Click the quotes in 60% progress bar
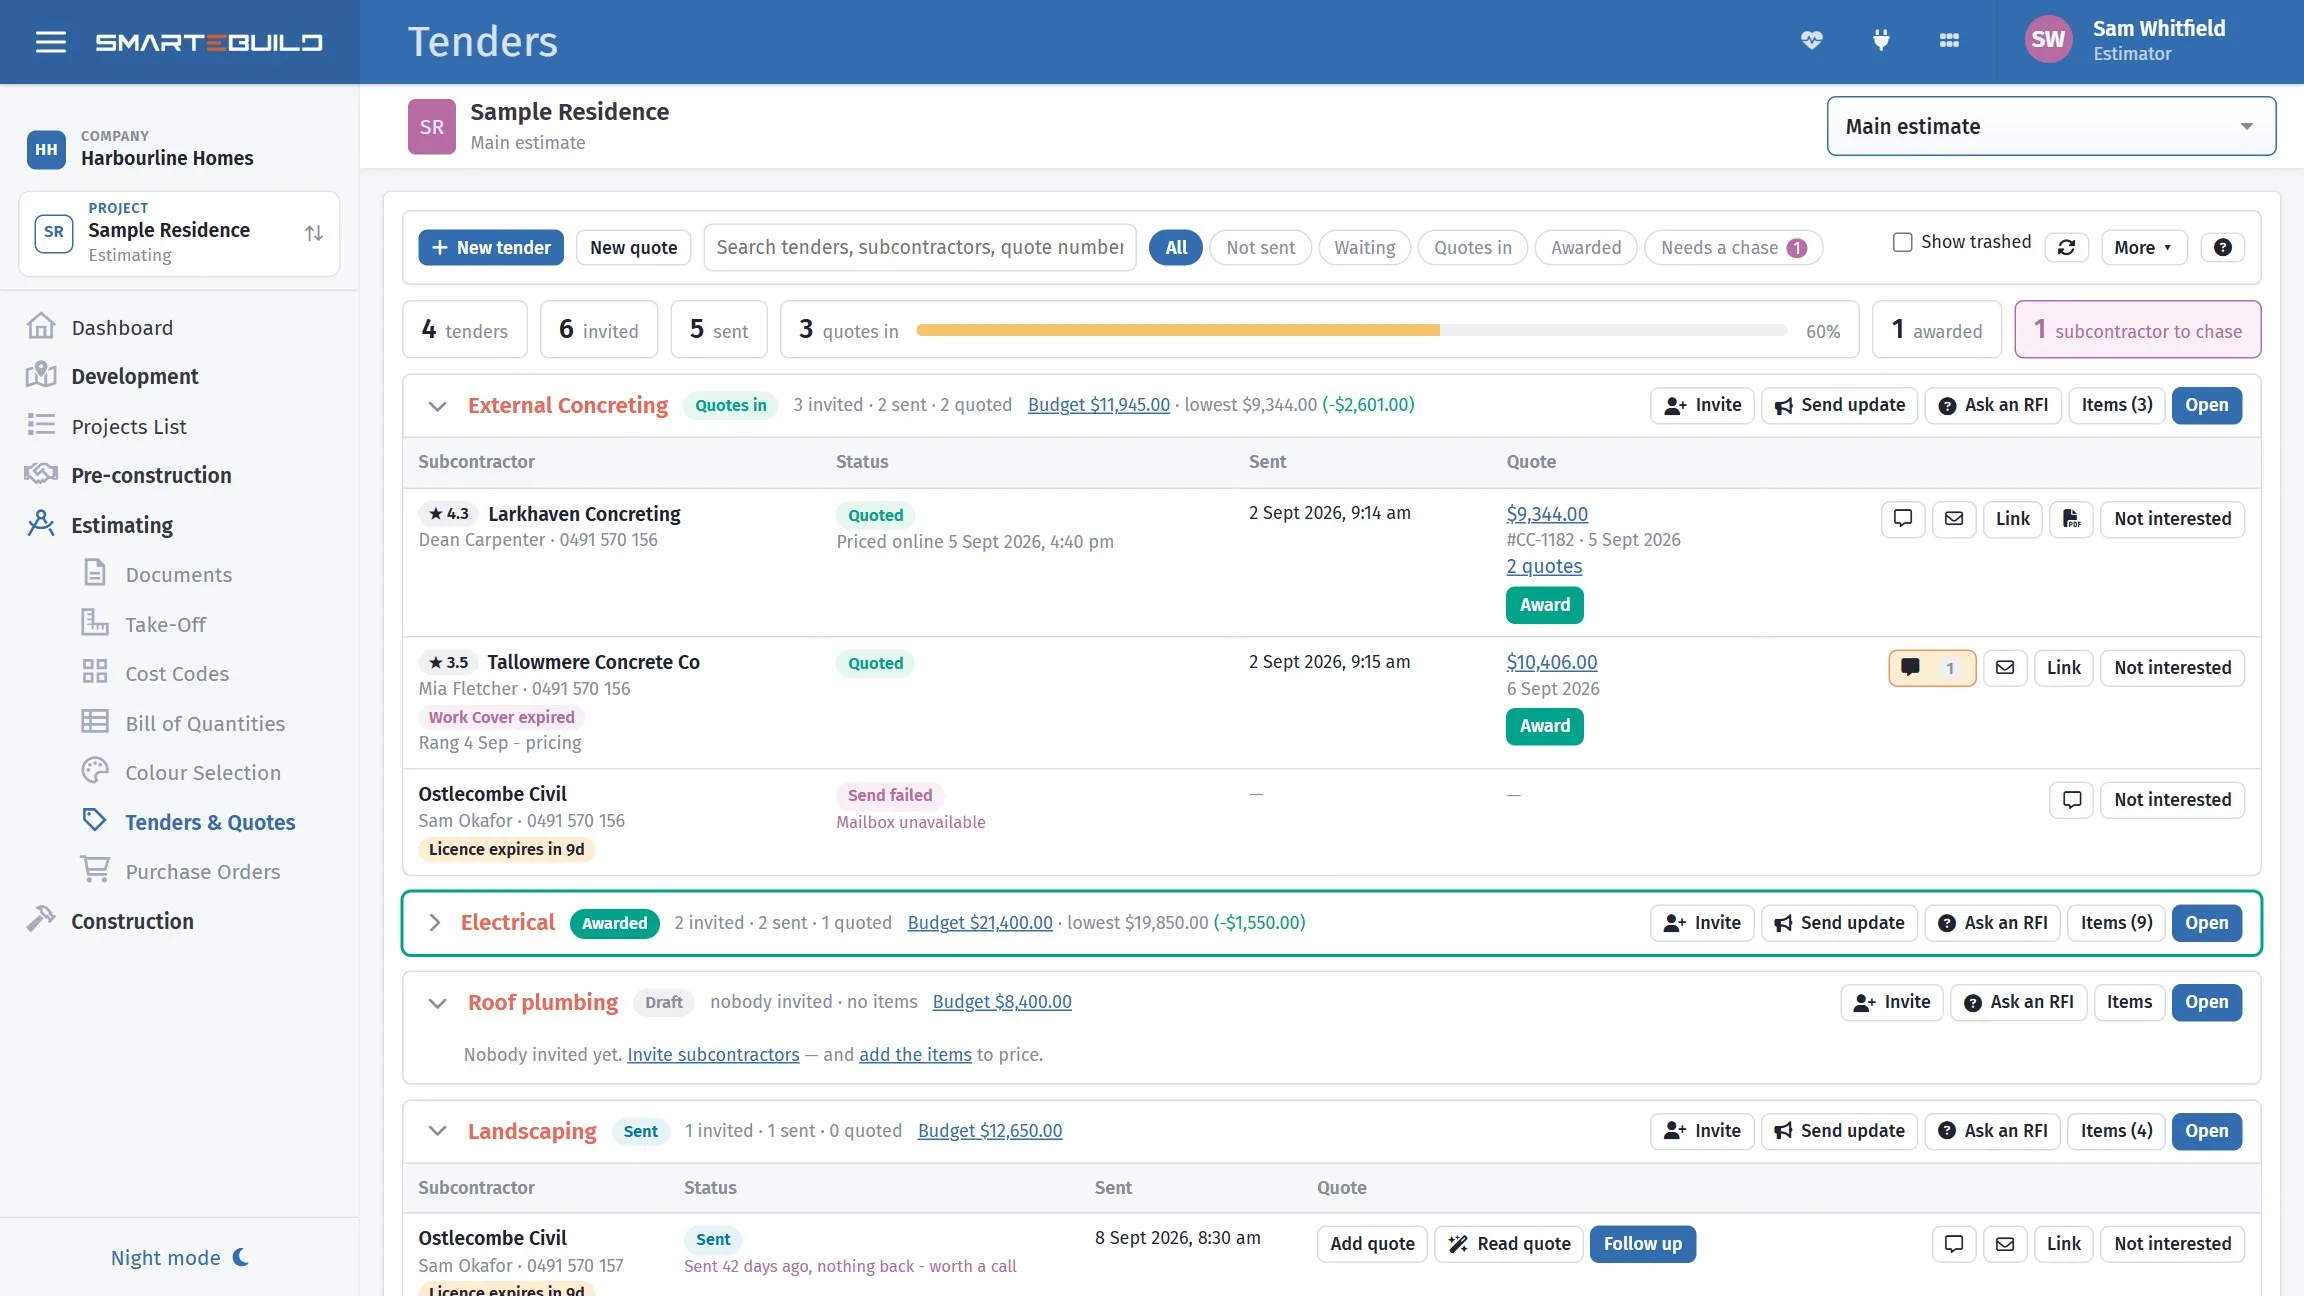Image resolution: width=2304 pixels, height=1296 pixels. click(1351, 330)
